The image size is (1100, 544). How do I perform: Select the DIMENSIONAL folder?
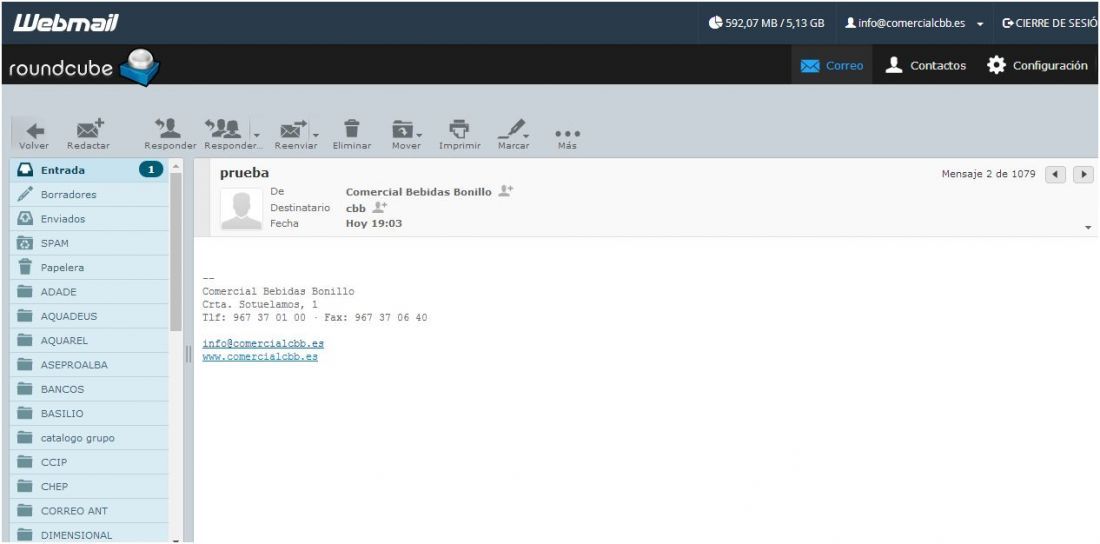89,535
